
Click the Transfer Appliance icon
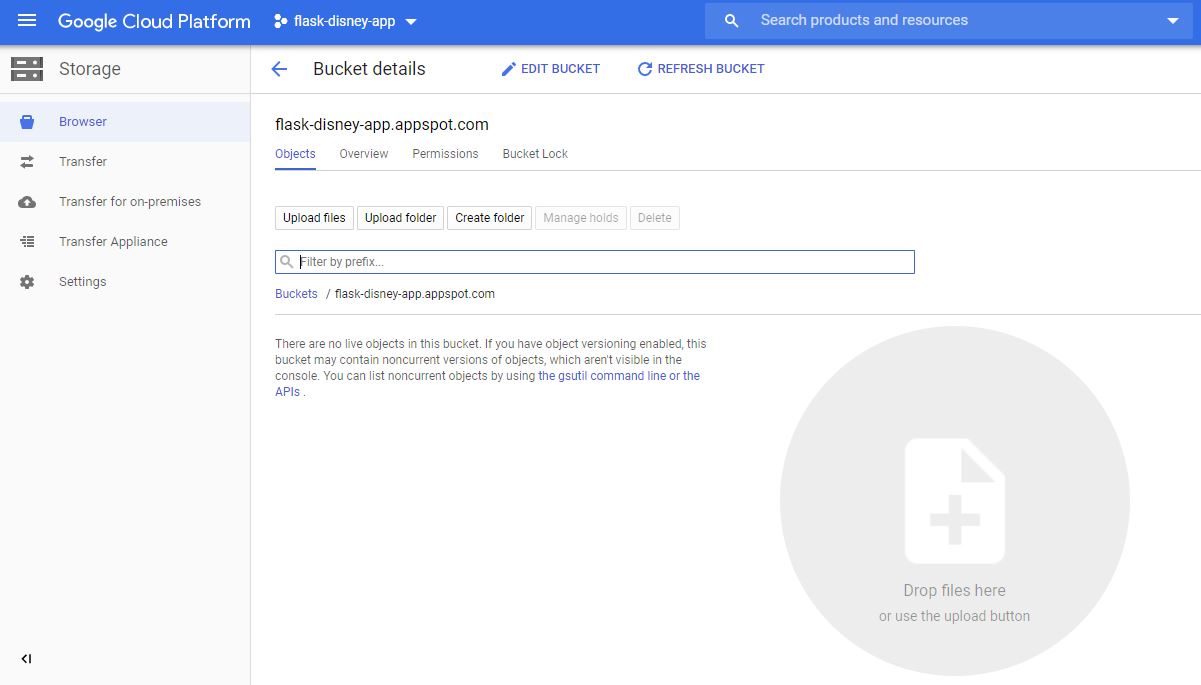click(x=27, y=242)
